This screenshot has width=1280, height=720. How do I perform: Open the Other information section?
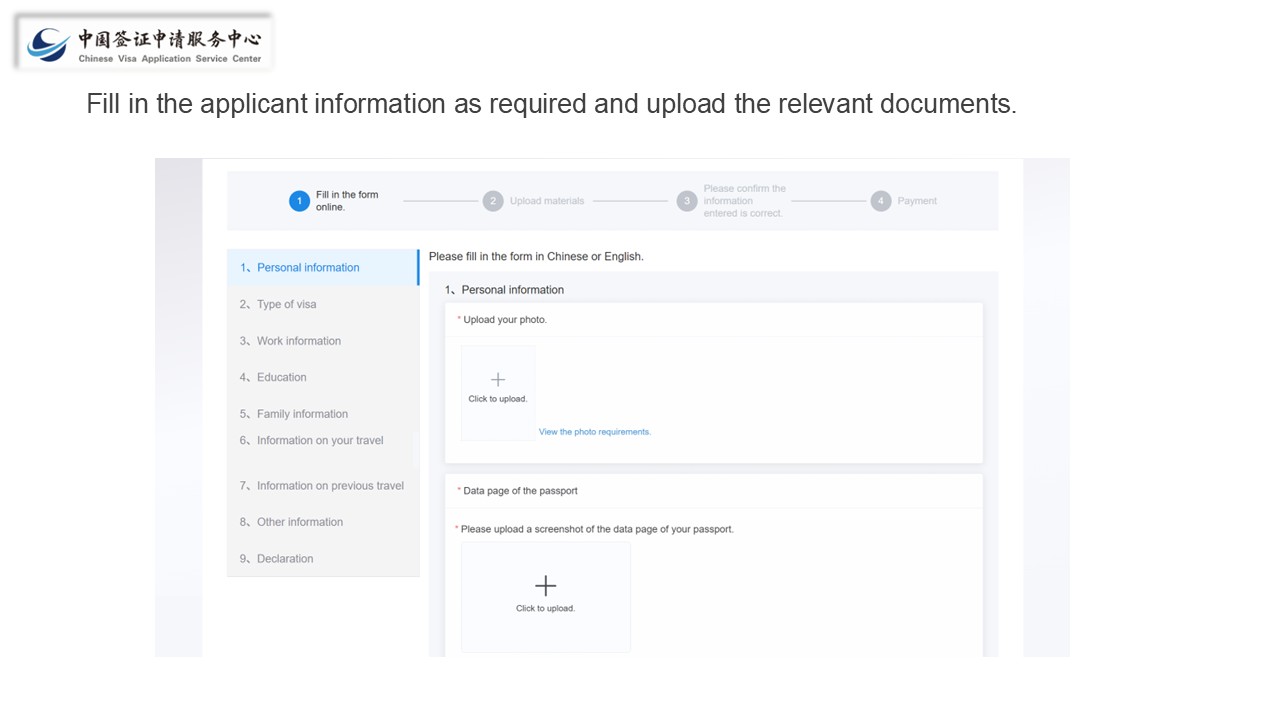coord(323,522)
